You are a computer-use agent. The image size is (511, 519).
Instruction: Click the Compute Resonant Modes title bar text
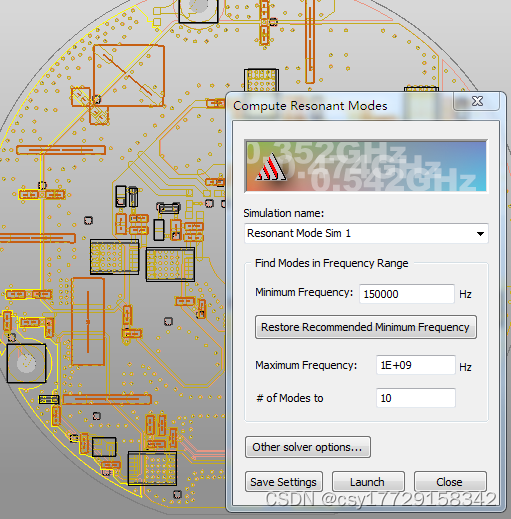pos(310,106)
